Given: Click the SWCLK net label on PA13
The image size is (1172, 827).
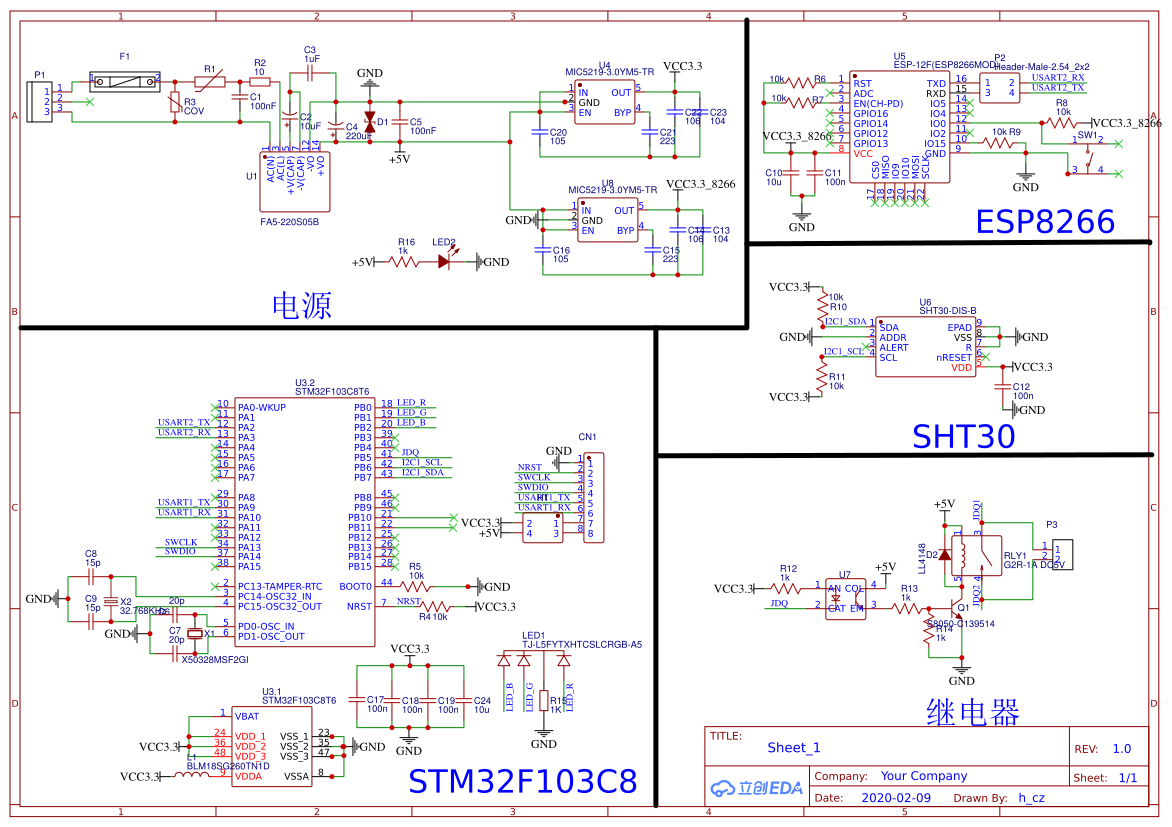Looking at the screenshot, I should coord(181,543).
